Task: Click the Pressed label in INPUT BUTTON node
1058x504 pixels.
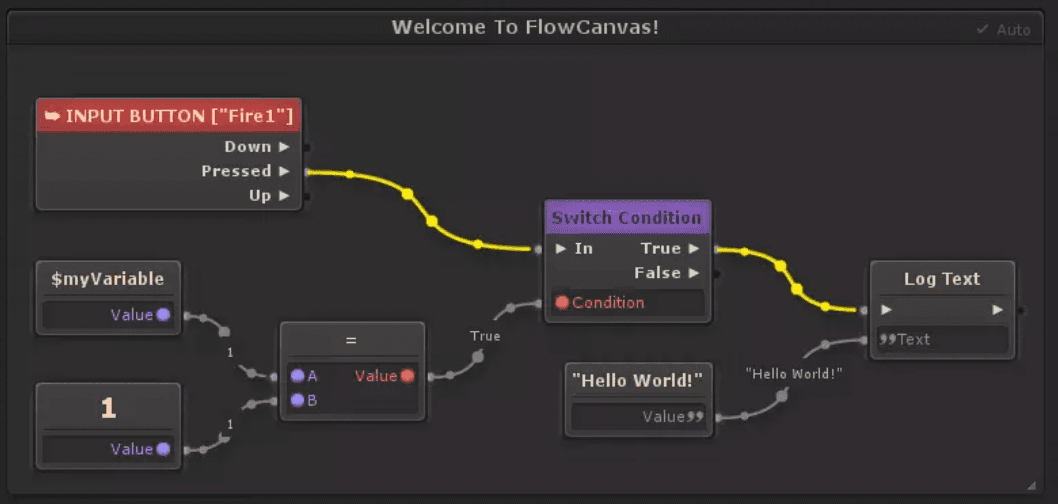Action: 236,171
